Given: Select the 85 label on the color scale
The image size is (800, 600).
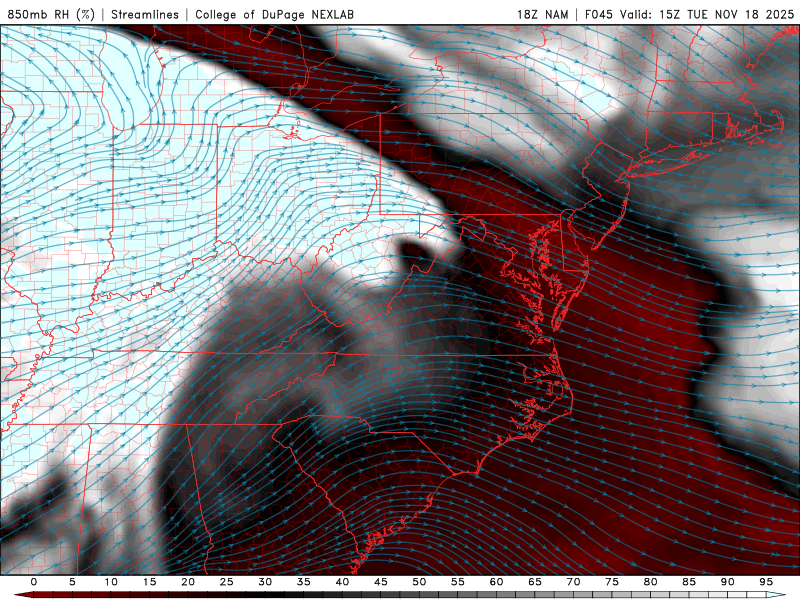Looking at the screenshot, I should (689, 582).
